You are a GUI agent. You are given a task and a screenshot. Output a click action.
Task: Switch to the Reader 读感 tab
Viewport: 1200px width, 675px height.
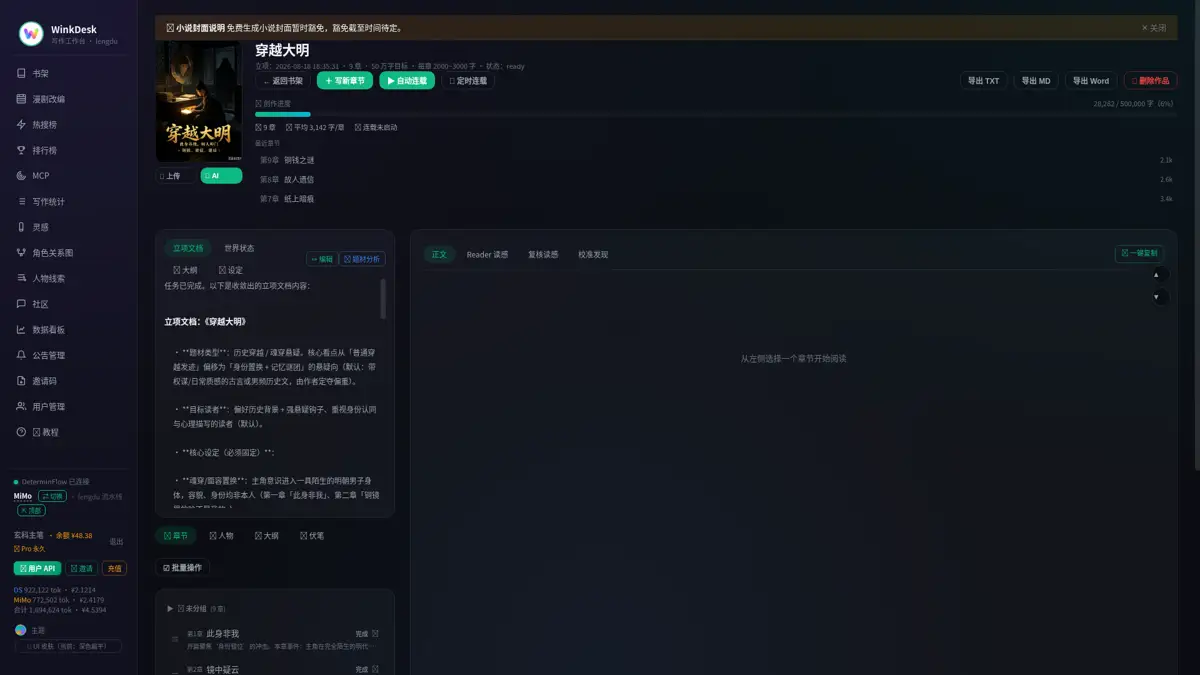[x=487, y=254]
